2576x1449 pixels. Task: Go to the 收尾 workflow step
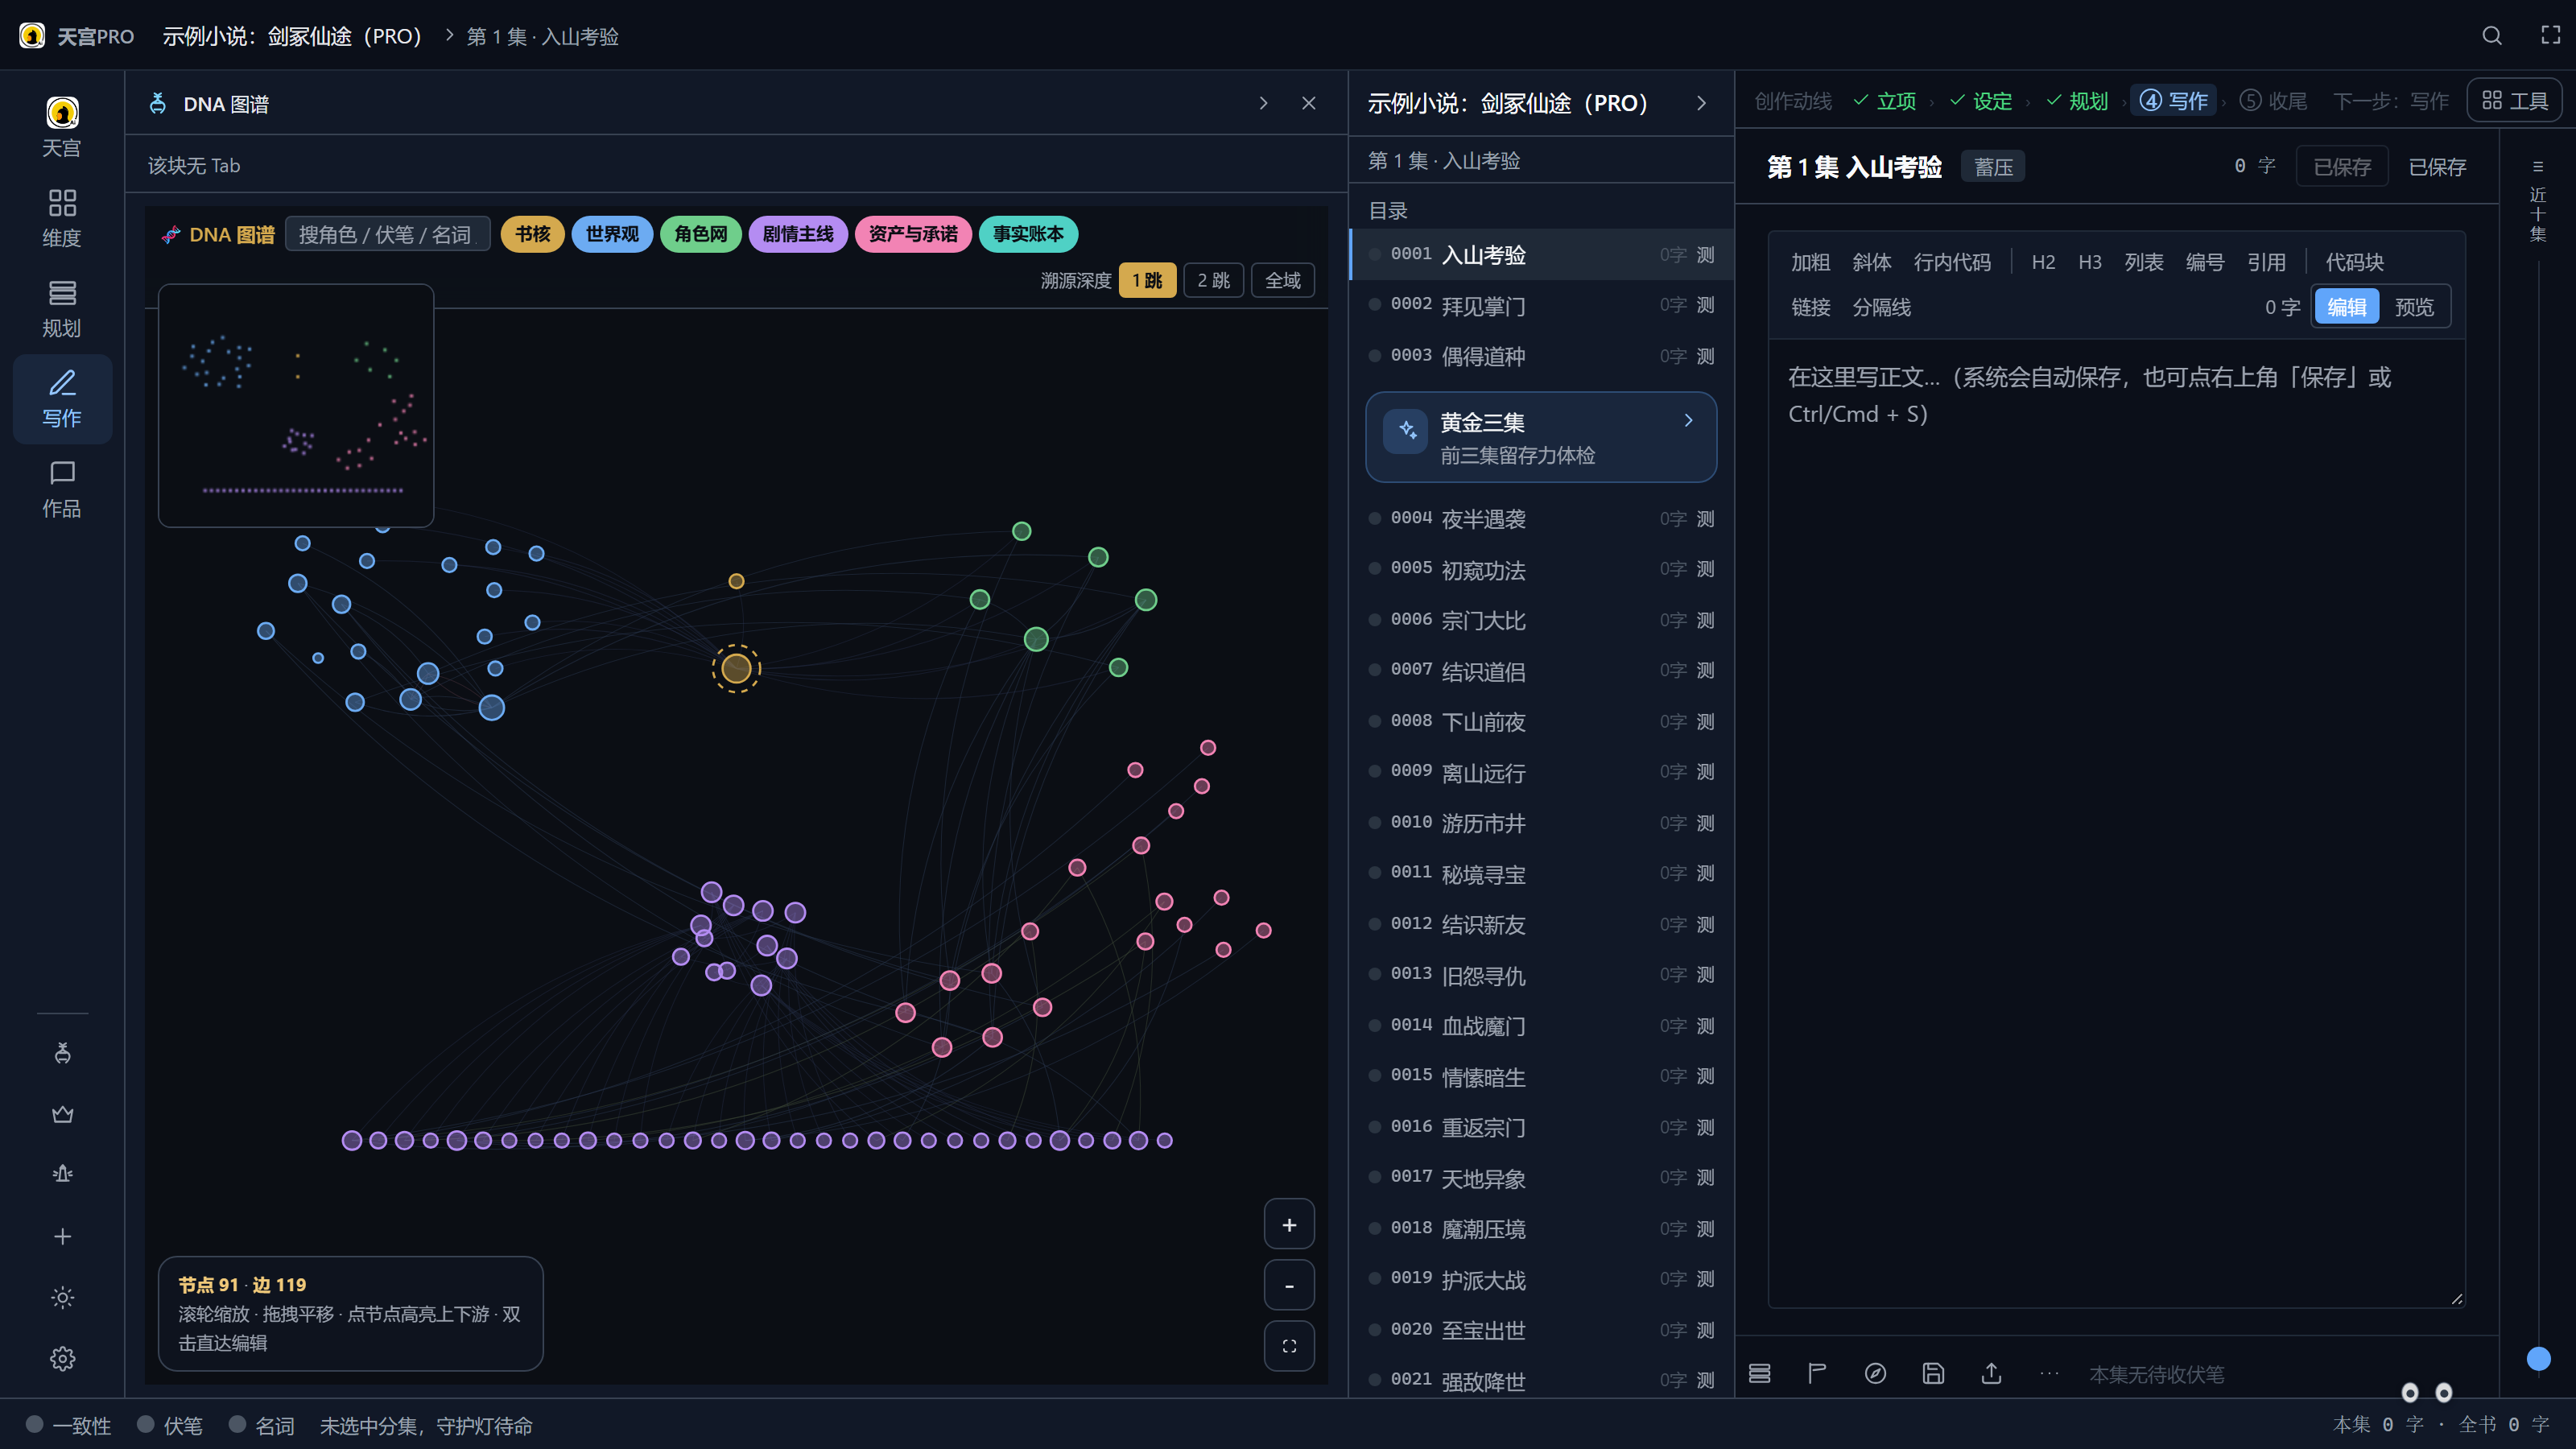tap(2273, 101)
